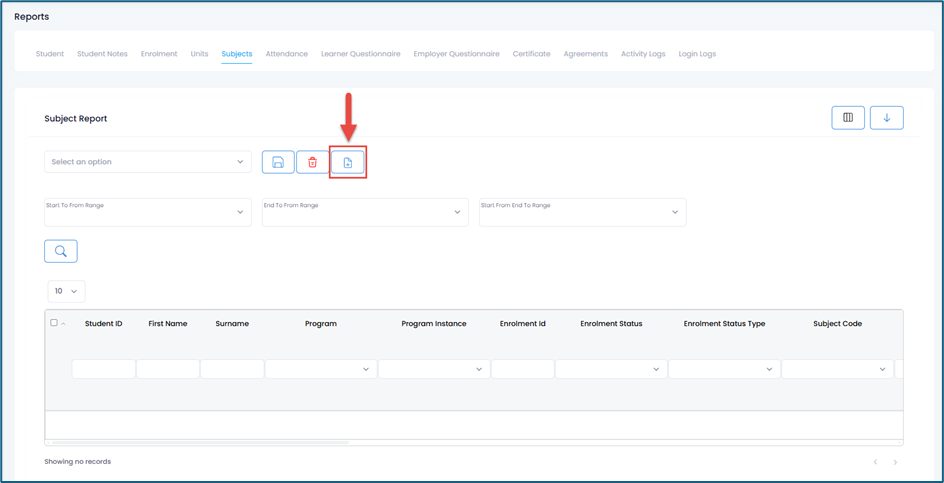
Task: Click the save filter icon button
Action: tap(278, 162)
